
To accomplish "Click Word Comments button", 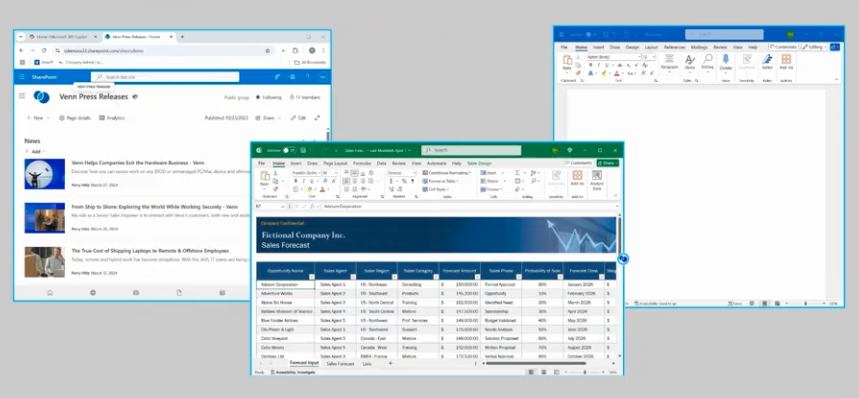I will coord(783,47).
